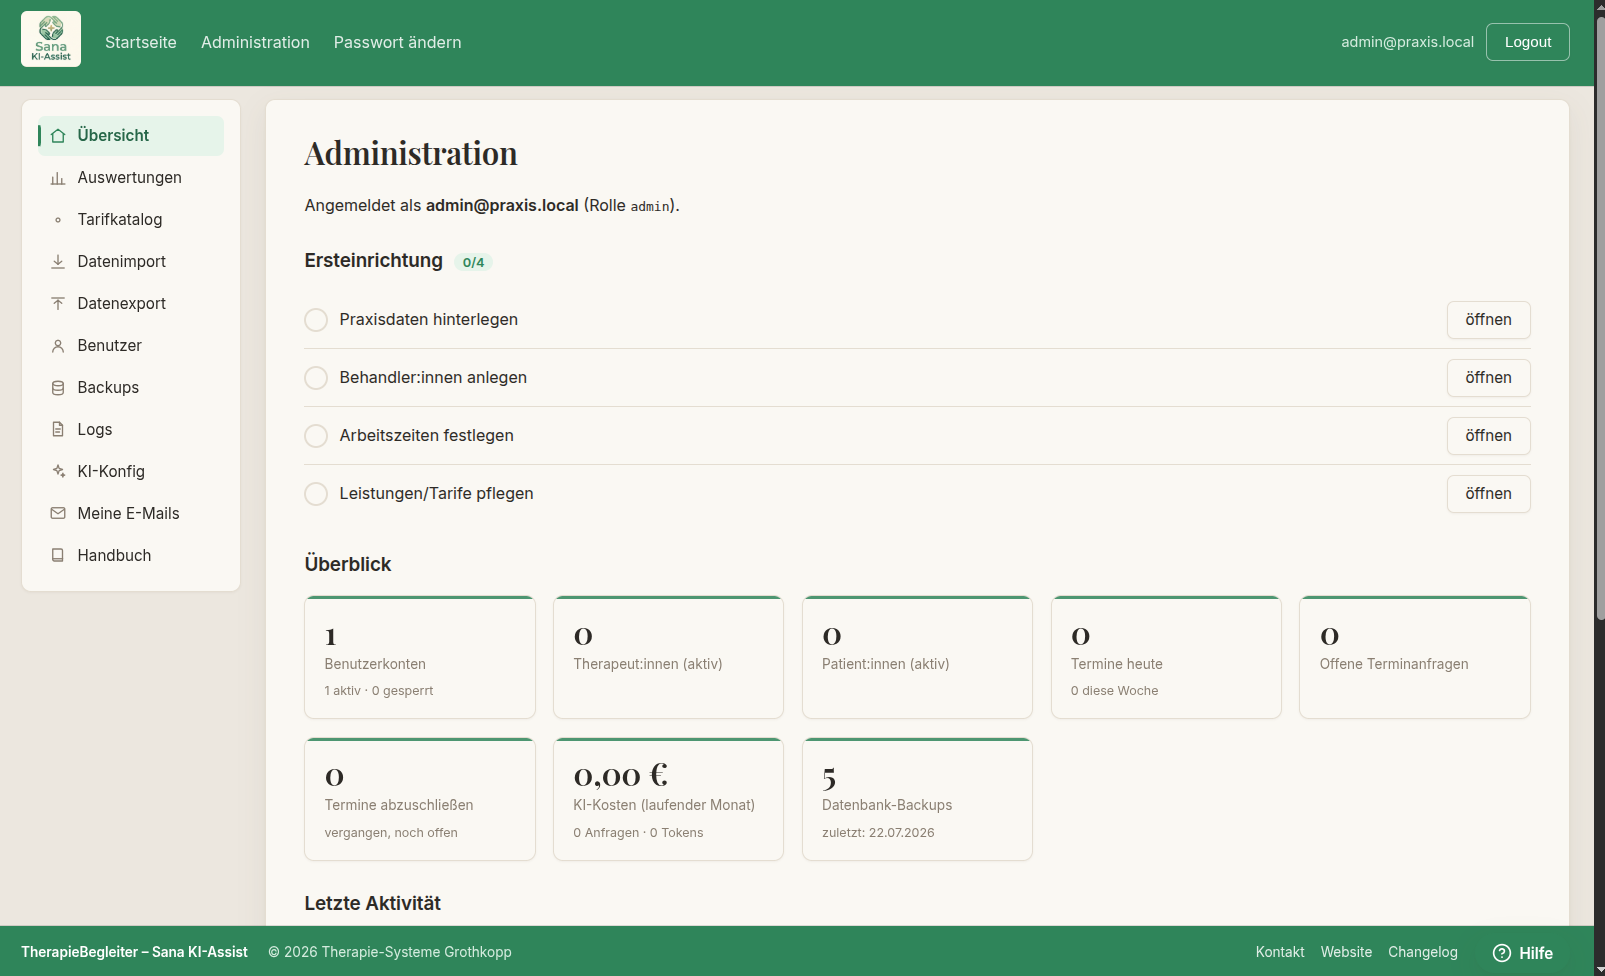Open the Administration menu in the top bar
The width and height of the screenshot is (1605, 976).
[x=255, y=42]
